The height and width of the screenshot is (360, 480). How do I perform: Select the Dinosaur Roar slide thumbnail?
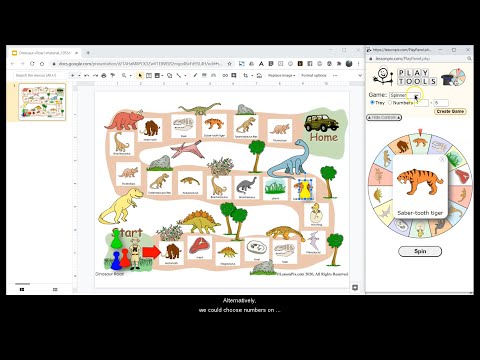point(42,102)
